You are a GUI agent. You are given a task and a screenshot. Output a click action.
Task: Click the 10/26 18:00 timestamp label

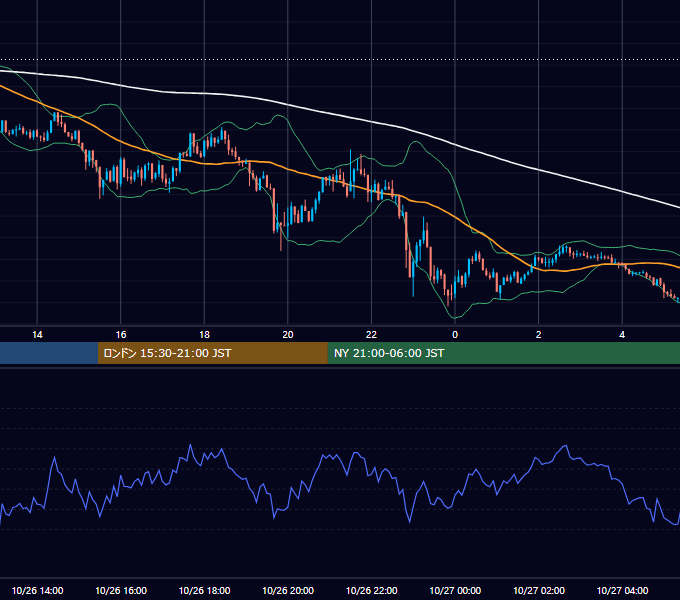204,590
